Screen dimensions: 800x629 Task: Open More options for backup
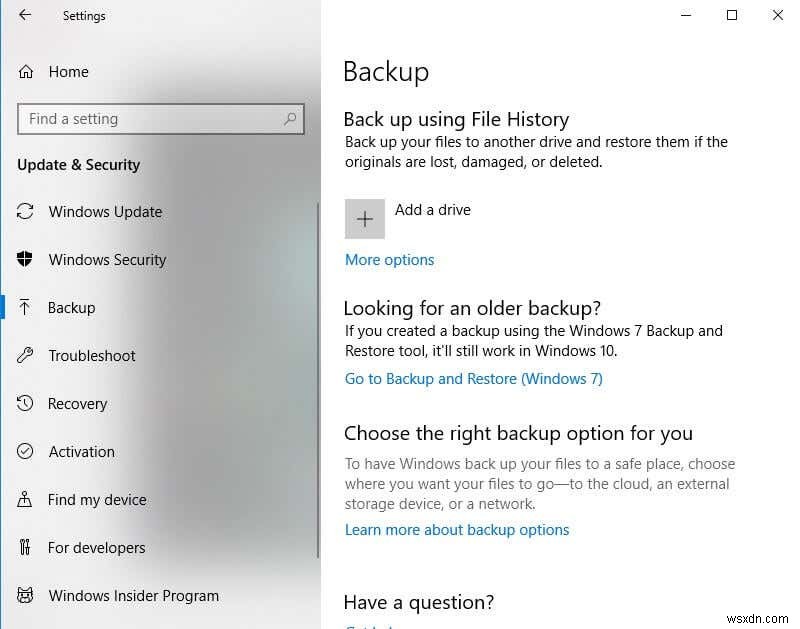(389, 259)
